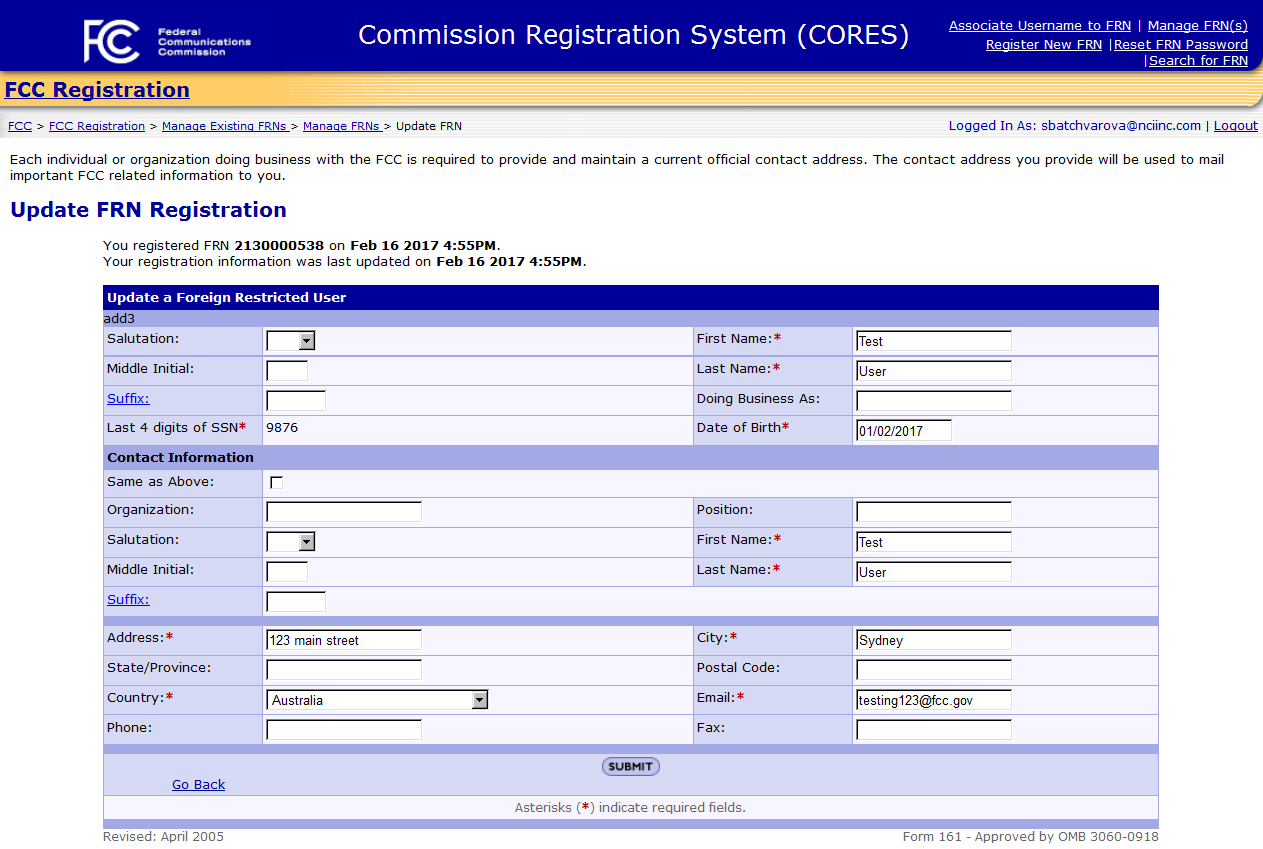Focus the Date of Birth field

pos(903,431)
